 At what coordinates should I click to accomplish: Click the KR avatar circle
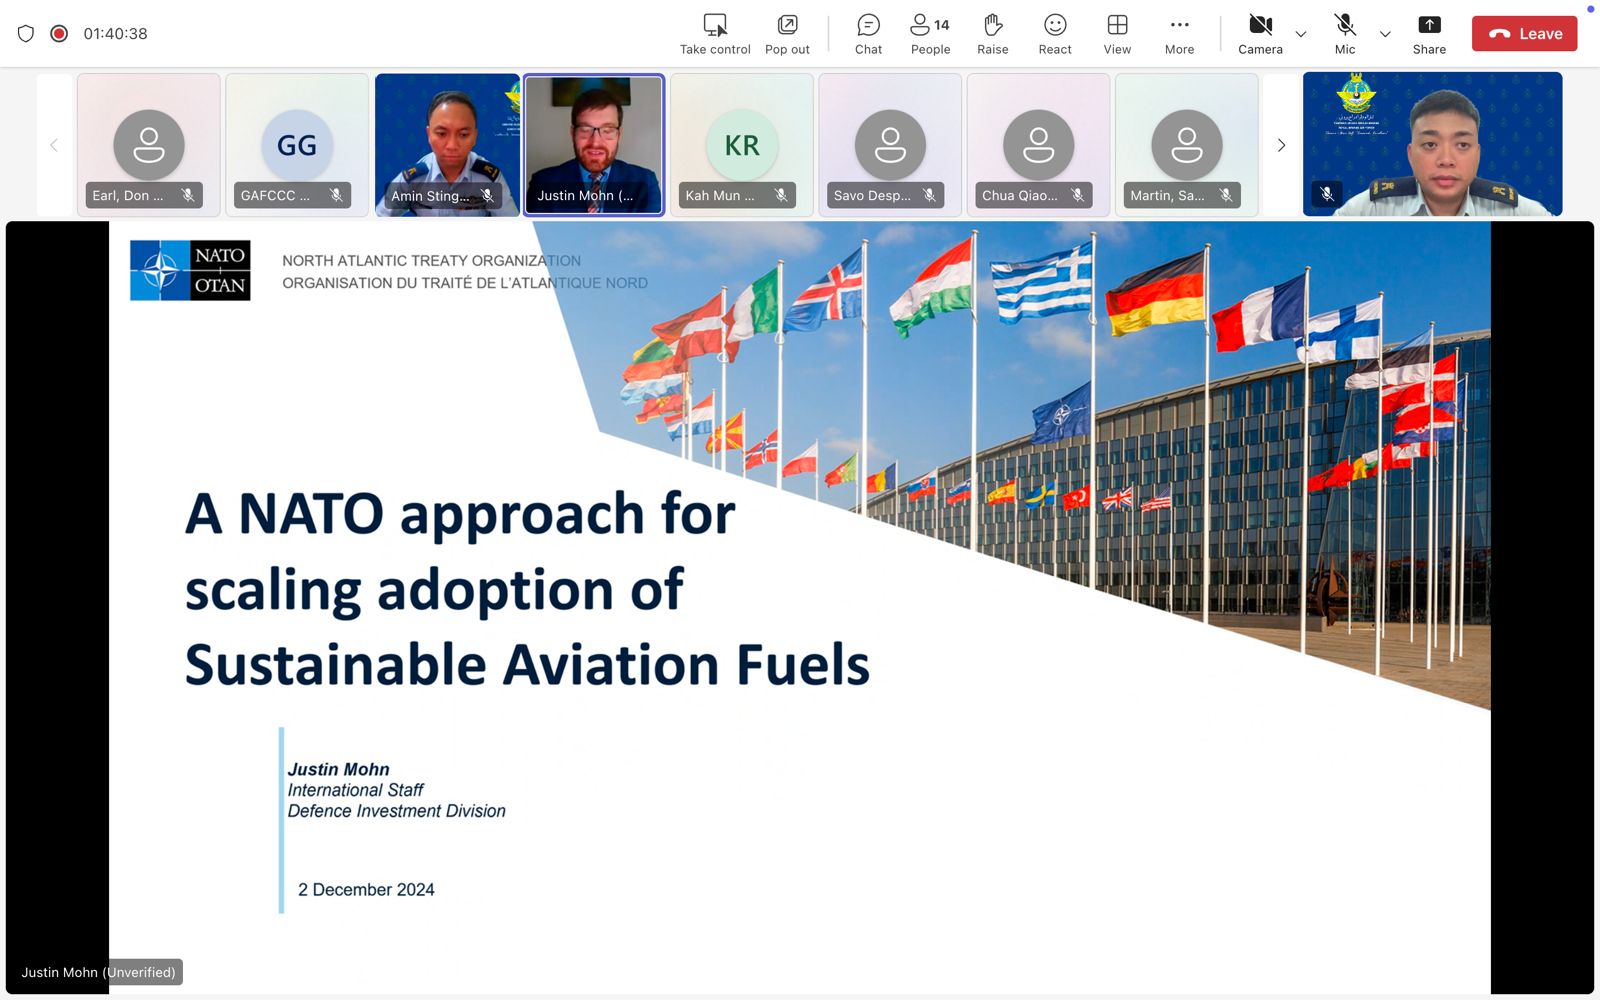point(742,145)
